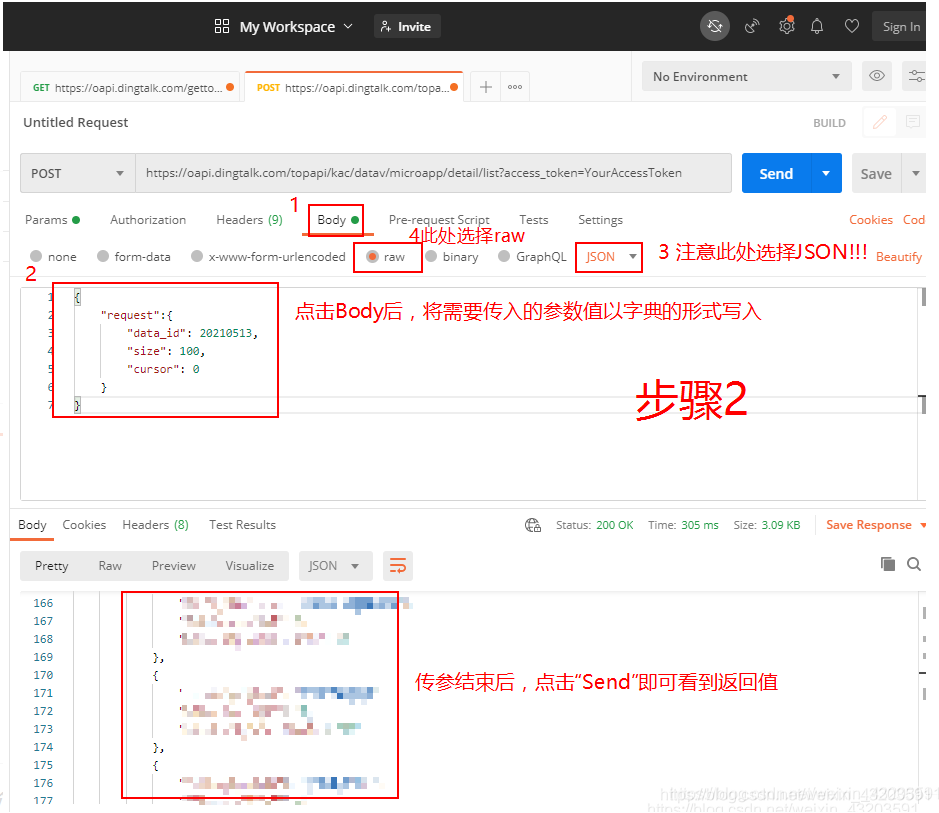Click the network globe lock icon
This screenshot has height=813, width=939.
pos(533,525)
